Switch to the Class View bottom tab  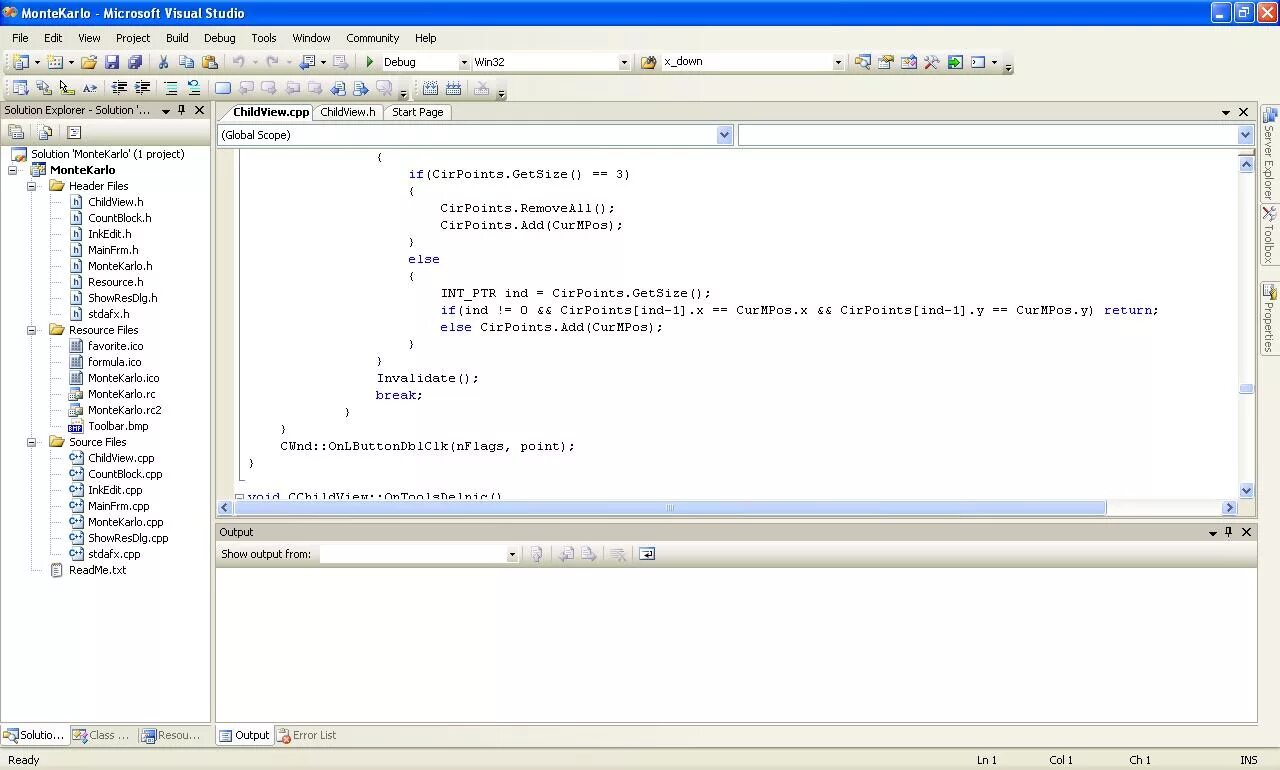click(x=101, y=735)
